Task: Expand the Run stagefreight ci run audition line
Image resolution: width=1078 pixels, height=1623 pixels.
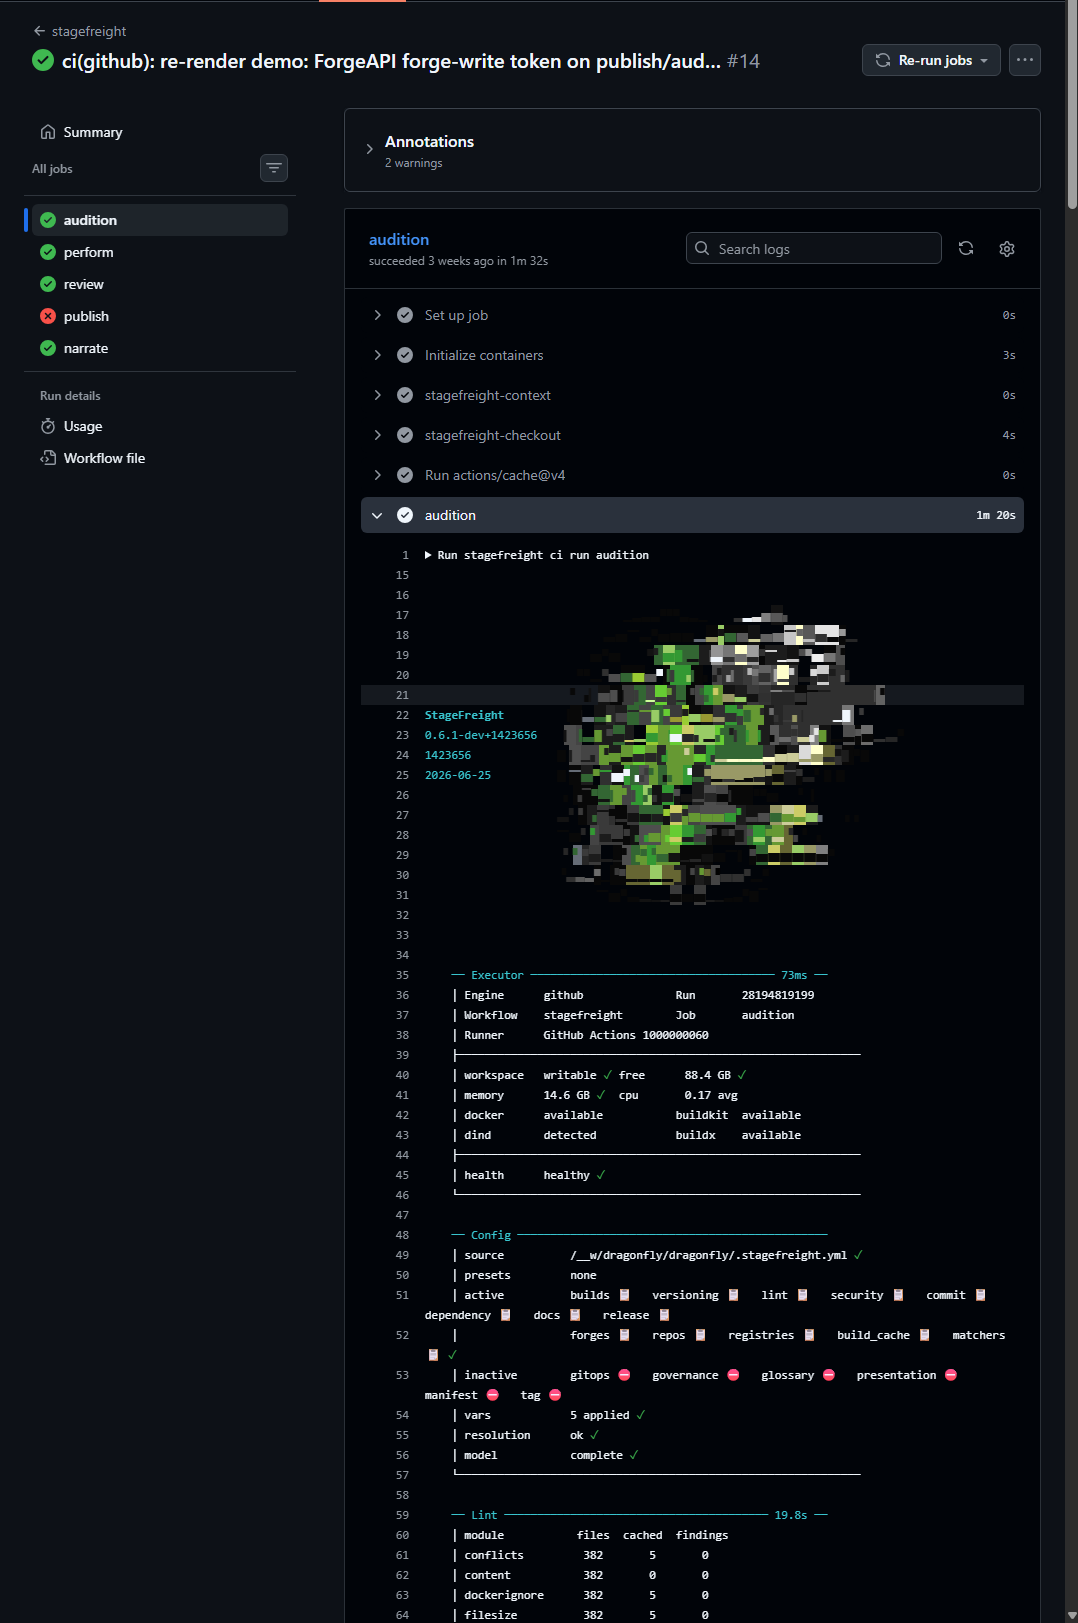Action: click(x=537, y=555)
